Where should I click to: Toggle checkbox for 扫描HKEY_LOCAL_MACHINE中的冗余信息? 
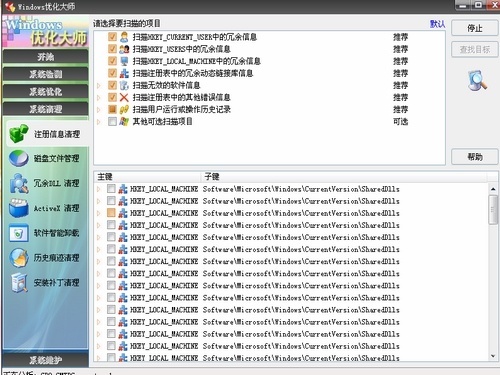coord(112,61)
